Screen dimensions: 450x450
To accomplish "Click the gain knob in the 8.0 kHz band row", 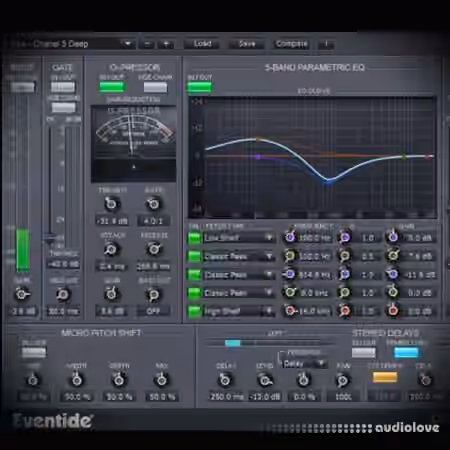I will 393,292.
